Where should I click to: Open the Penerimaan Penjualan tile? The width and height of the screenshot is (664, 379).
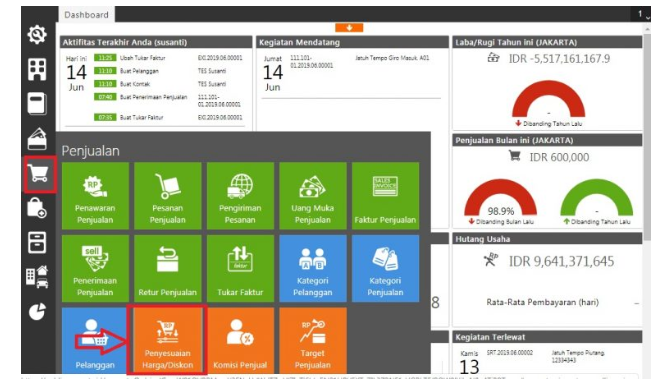[x=95, y=268]
